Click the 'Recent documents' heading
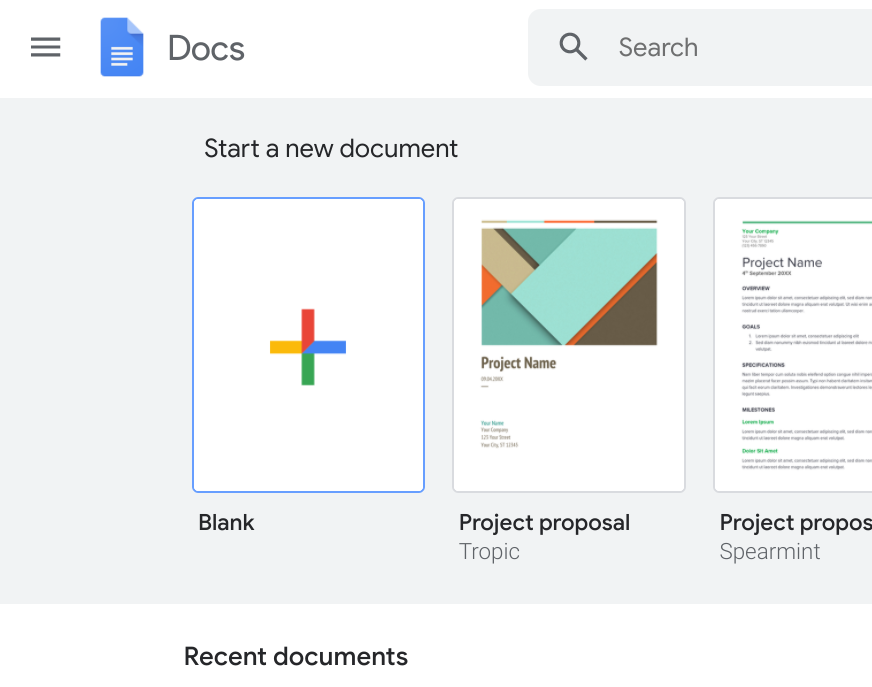The height and width of the screenshot is (687, 872). 296,656
